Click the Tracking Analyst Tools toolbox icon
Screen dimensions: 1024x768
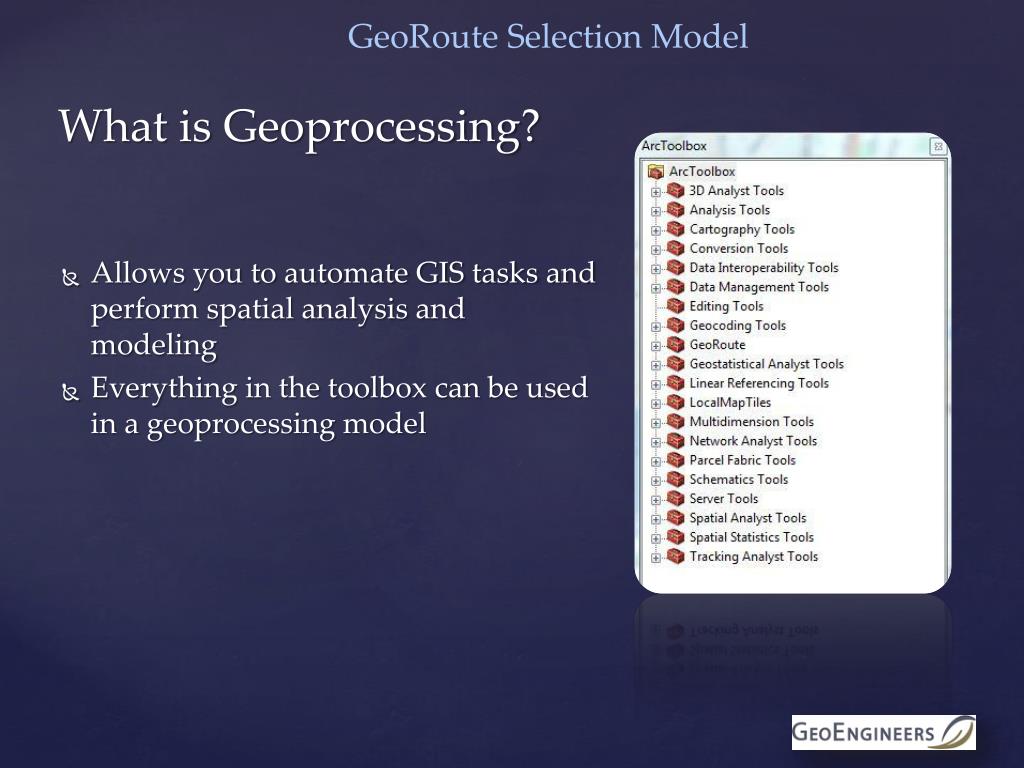pos(675,556)
